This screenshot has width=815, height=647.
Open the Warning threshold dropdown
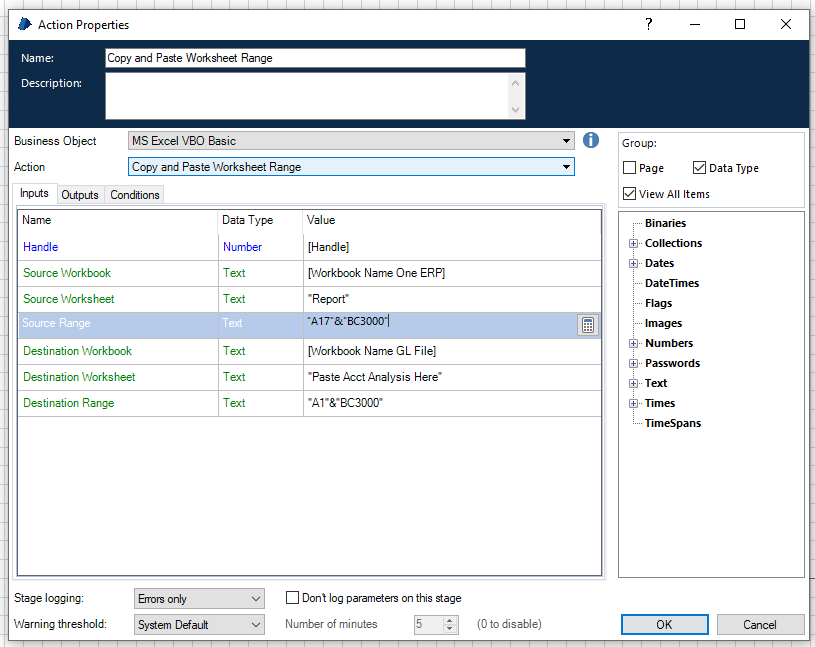pyautogui.click(x=254, y=625)
